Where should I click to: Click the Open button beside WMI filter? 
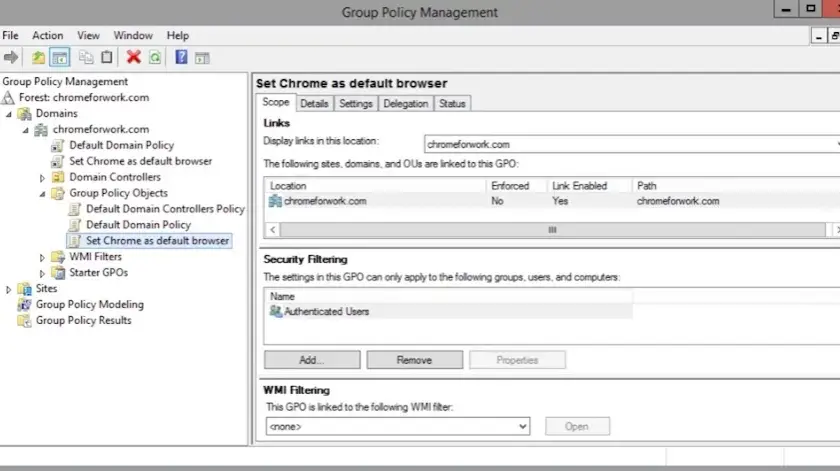pos(577,427)
